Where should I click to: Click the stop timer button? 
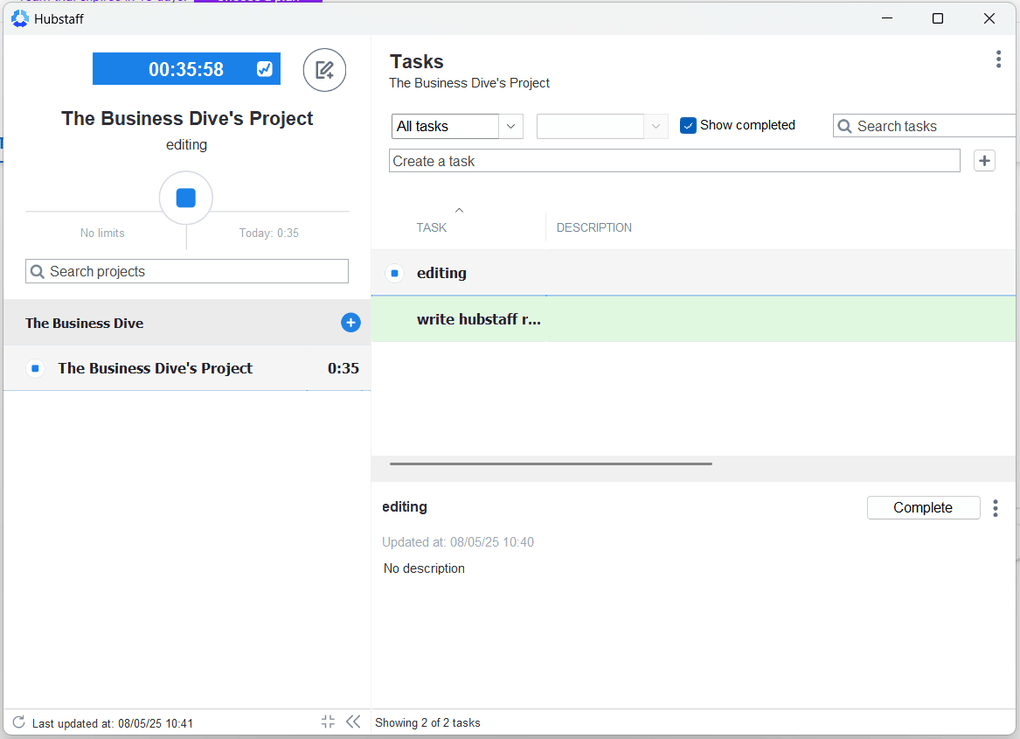(186, 197)
